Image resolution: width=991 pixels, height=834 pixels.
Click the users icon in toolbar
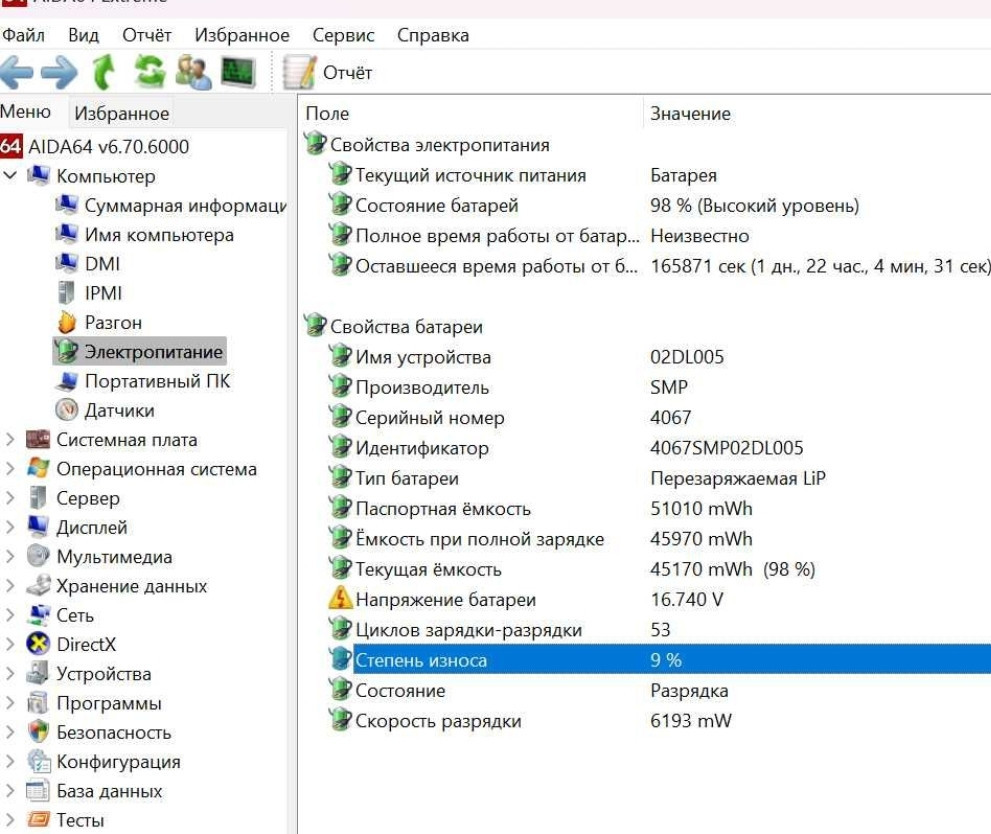pyautogui.click(x=193, y=73)
